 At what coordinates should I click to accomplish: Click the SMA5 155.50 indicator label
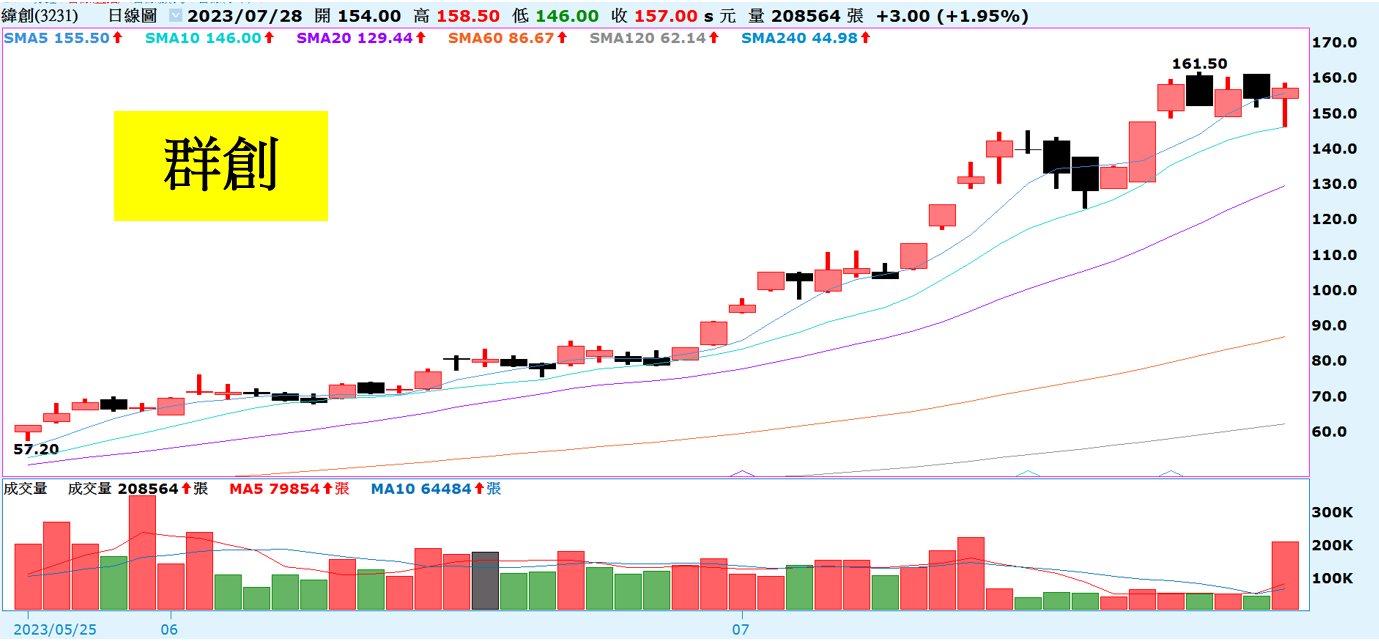tap(56, 38)
